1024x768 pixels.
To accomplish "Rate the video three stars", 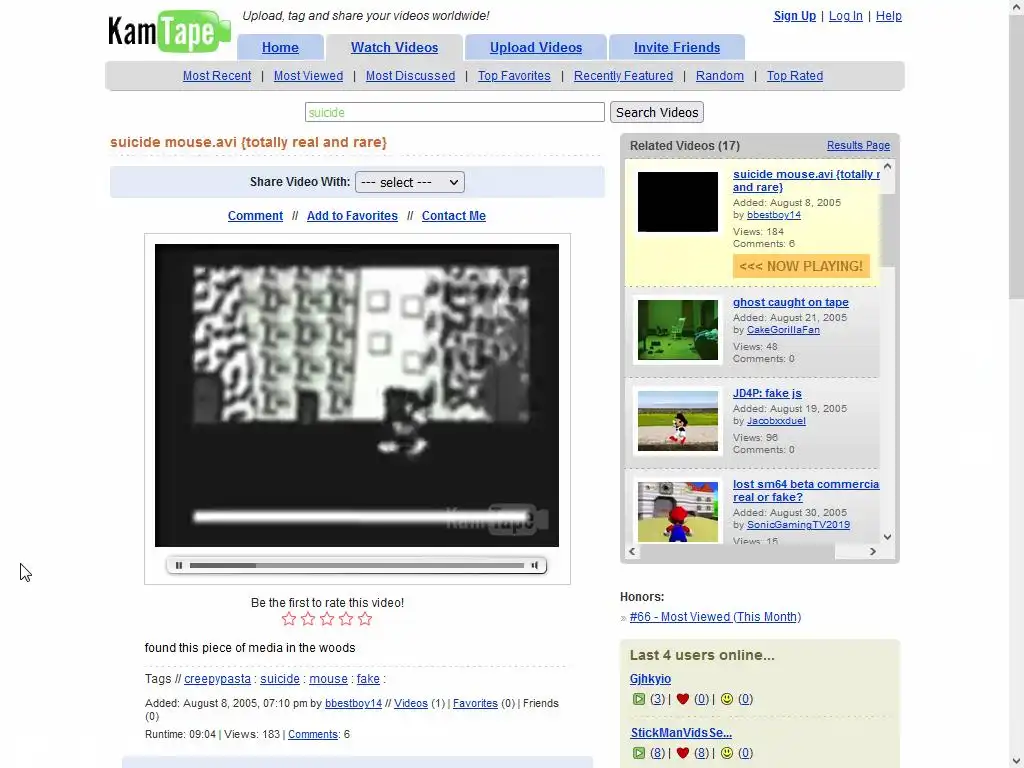I will [327, 619].
